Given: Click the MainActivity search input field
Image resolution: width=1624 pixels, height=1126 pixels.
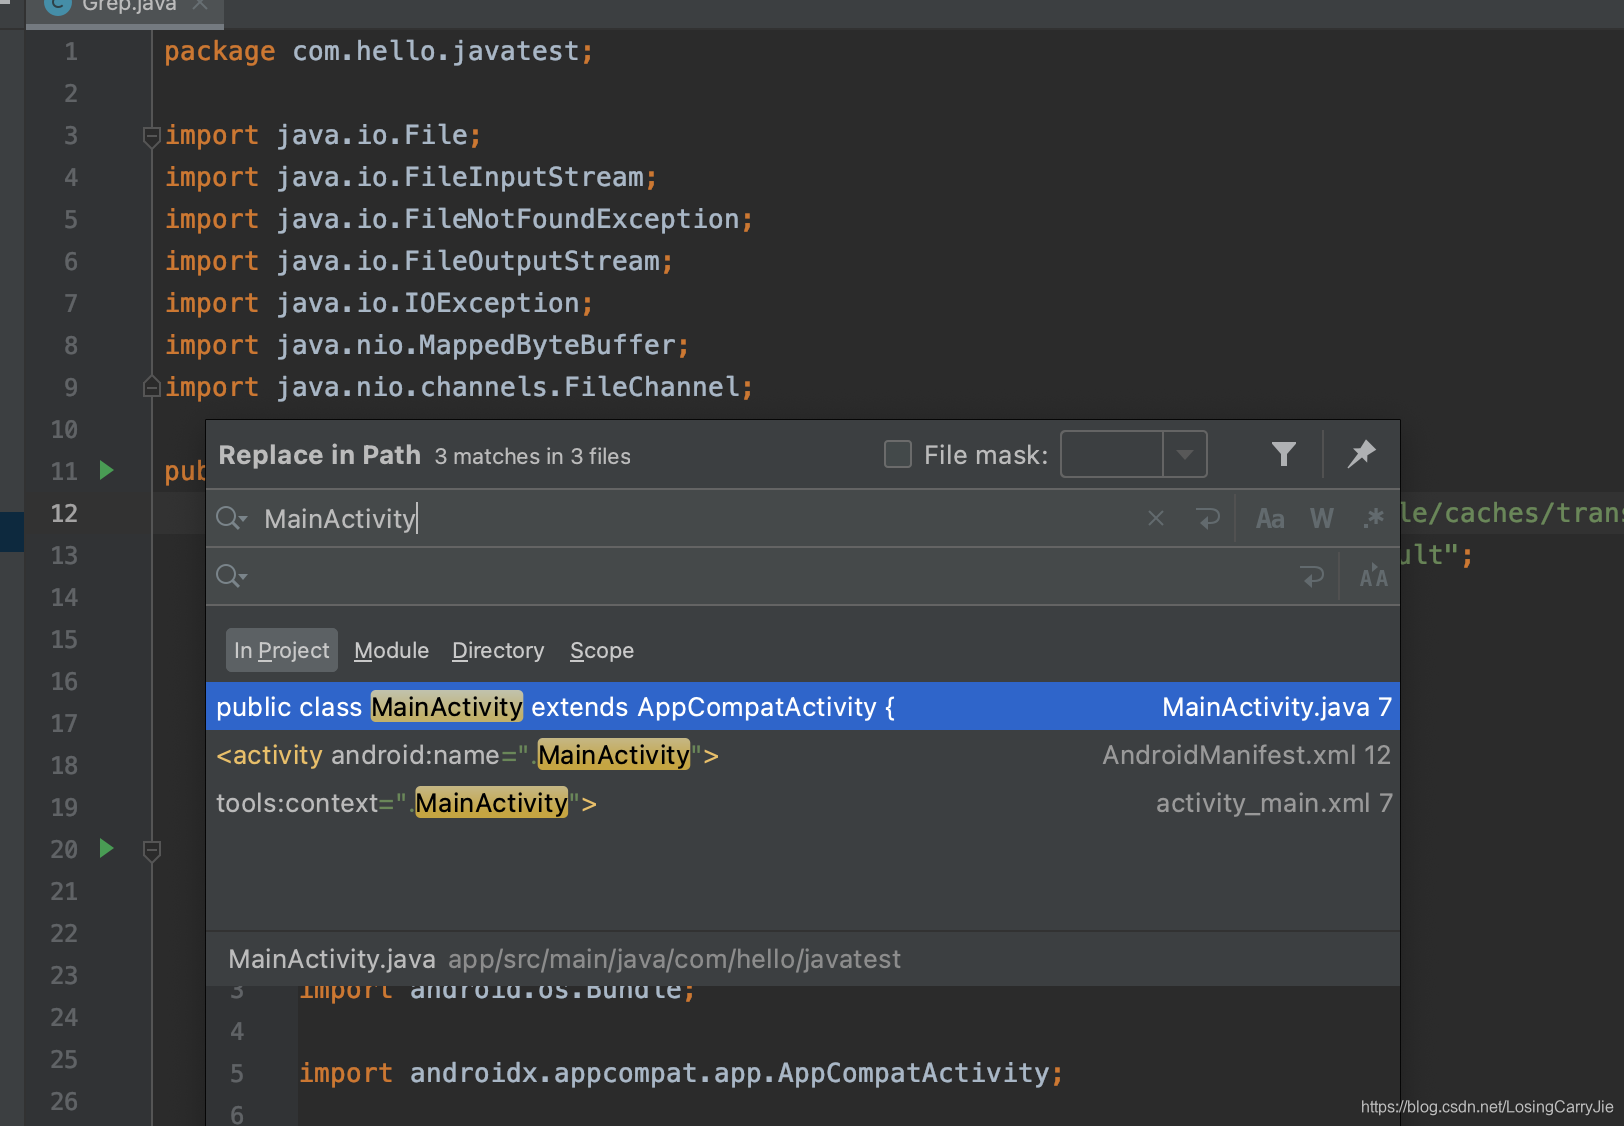Looking at the screenshot, I should [700, 518].
